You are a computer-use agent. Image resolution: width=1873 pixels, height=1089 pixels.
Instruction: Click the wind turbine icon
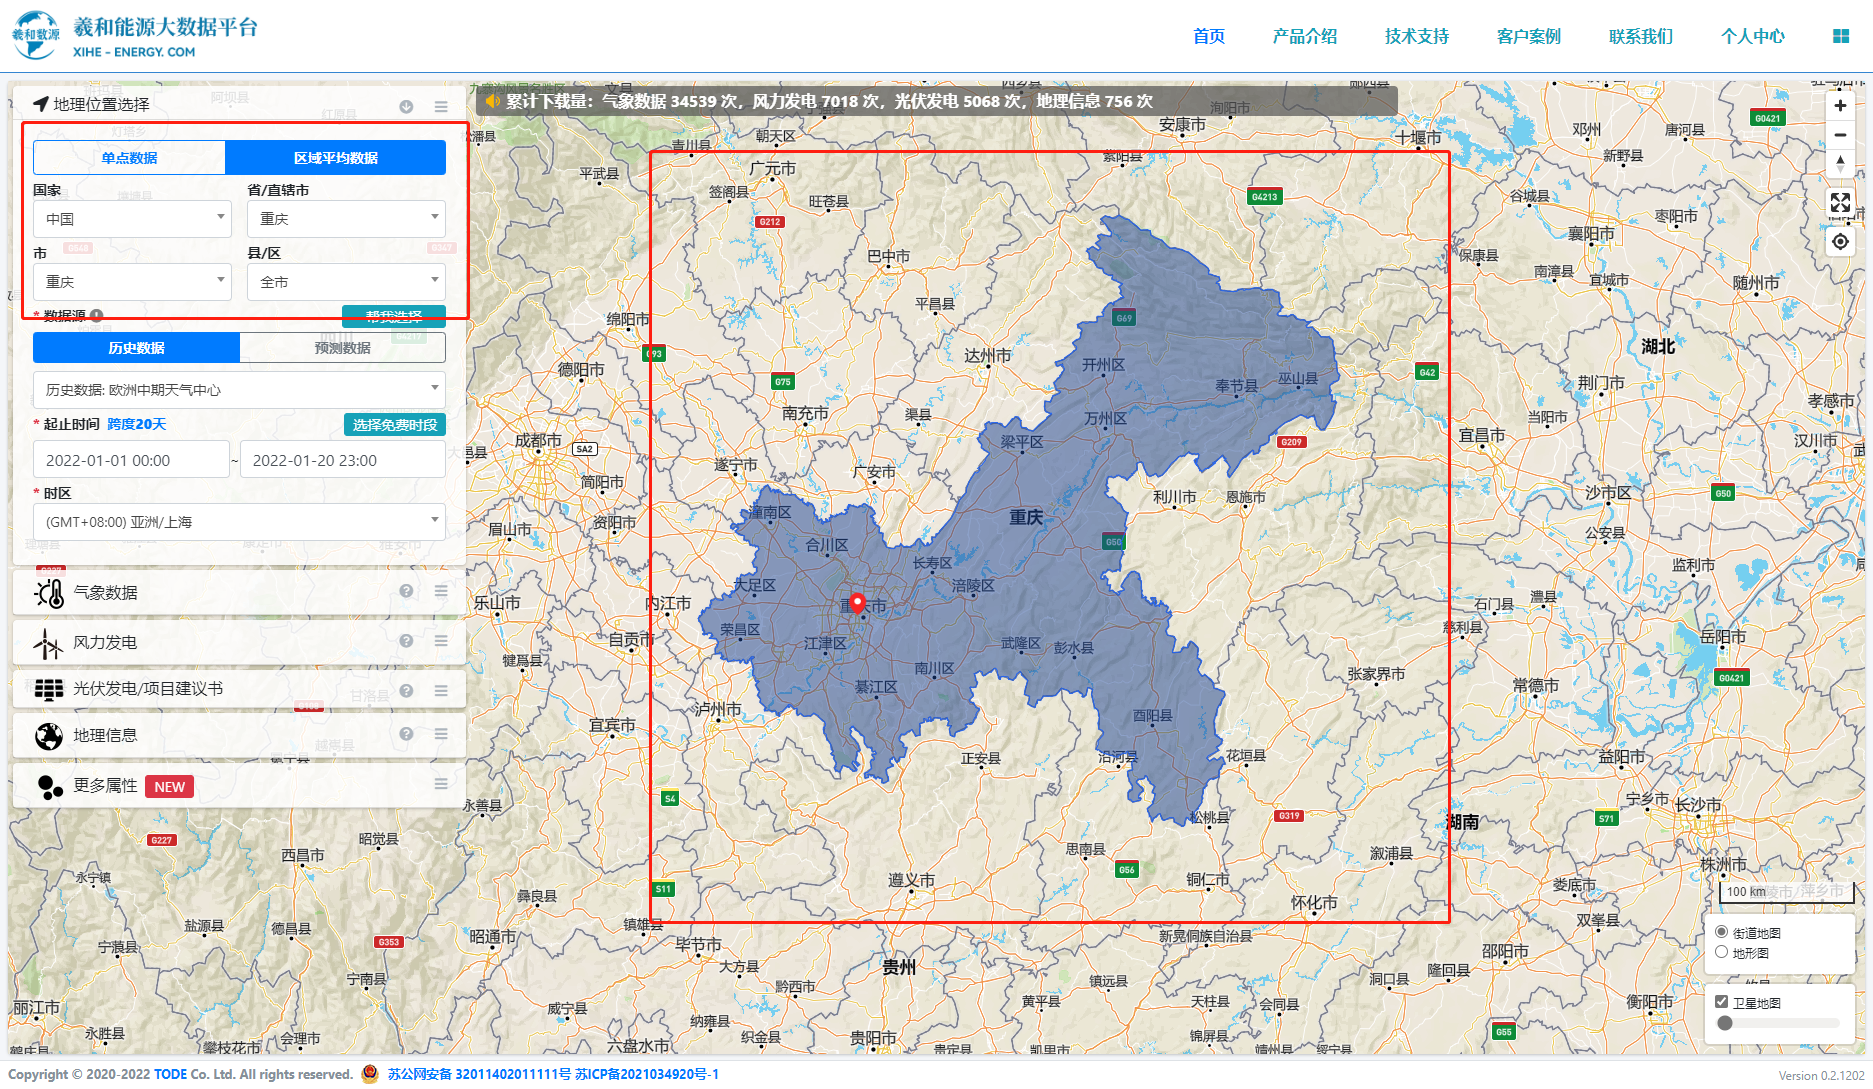point(48,643)
